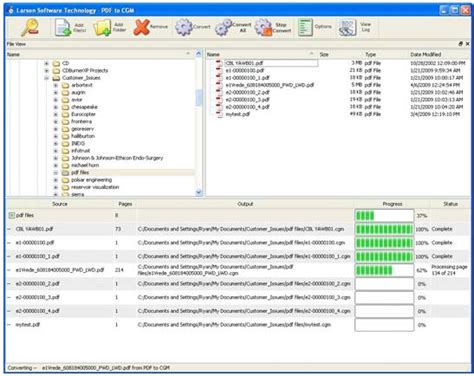
Task: Click the PDF icon of CBL YAWB01.pdf
Action: click(x=219, y=63)
